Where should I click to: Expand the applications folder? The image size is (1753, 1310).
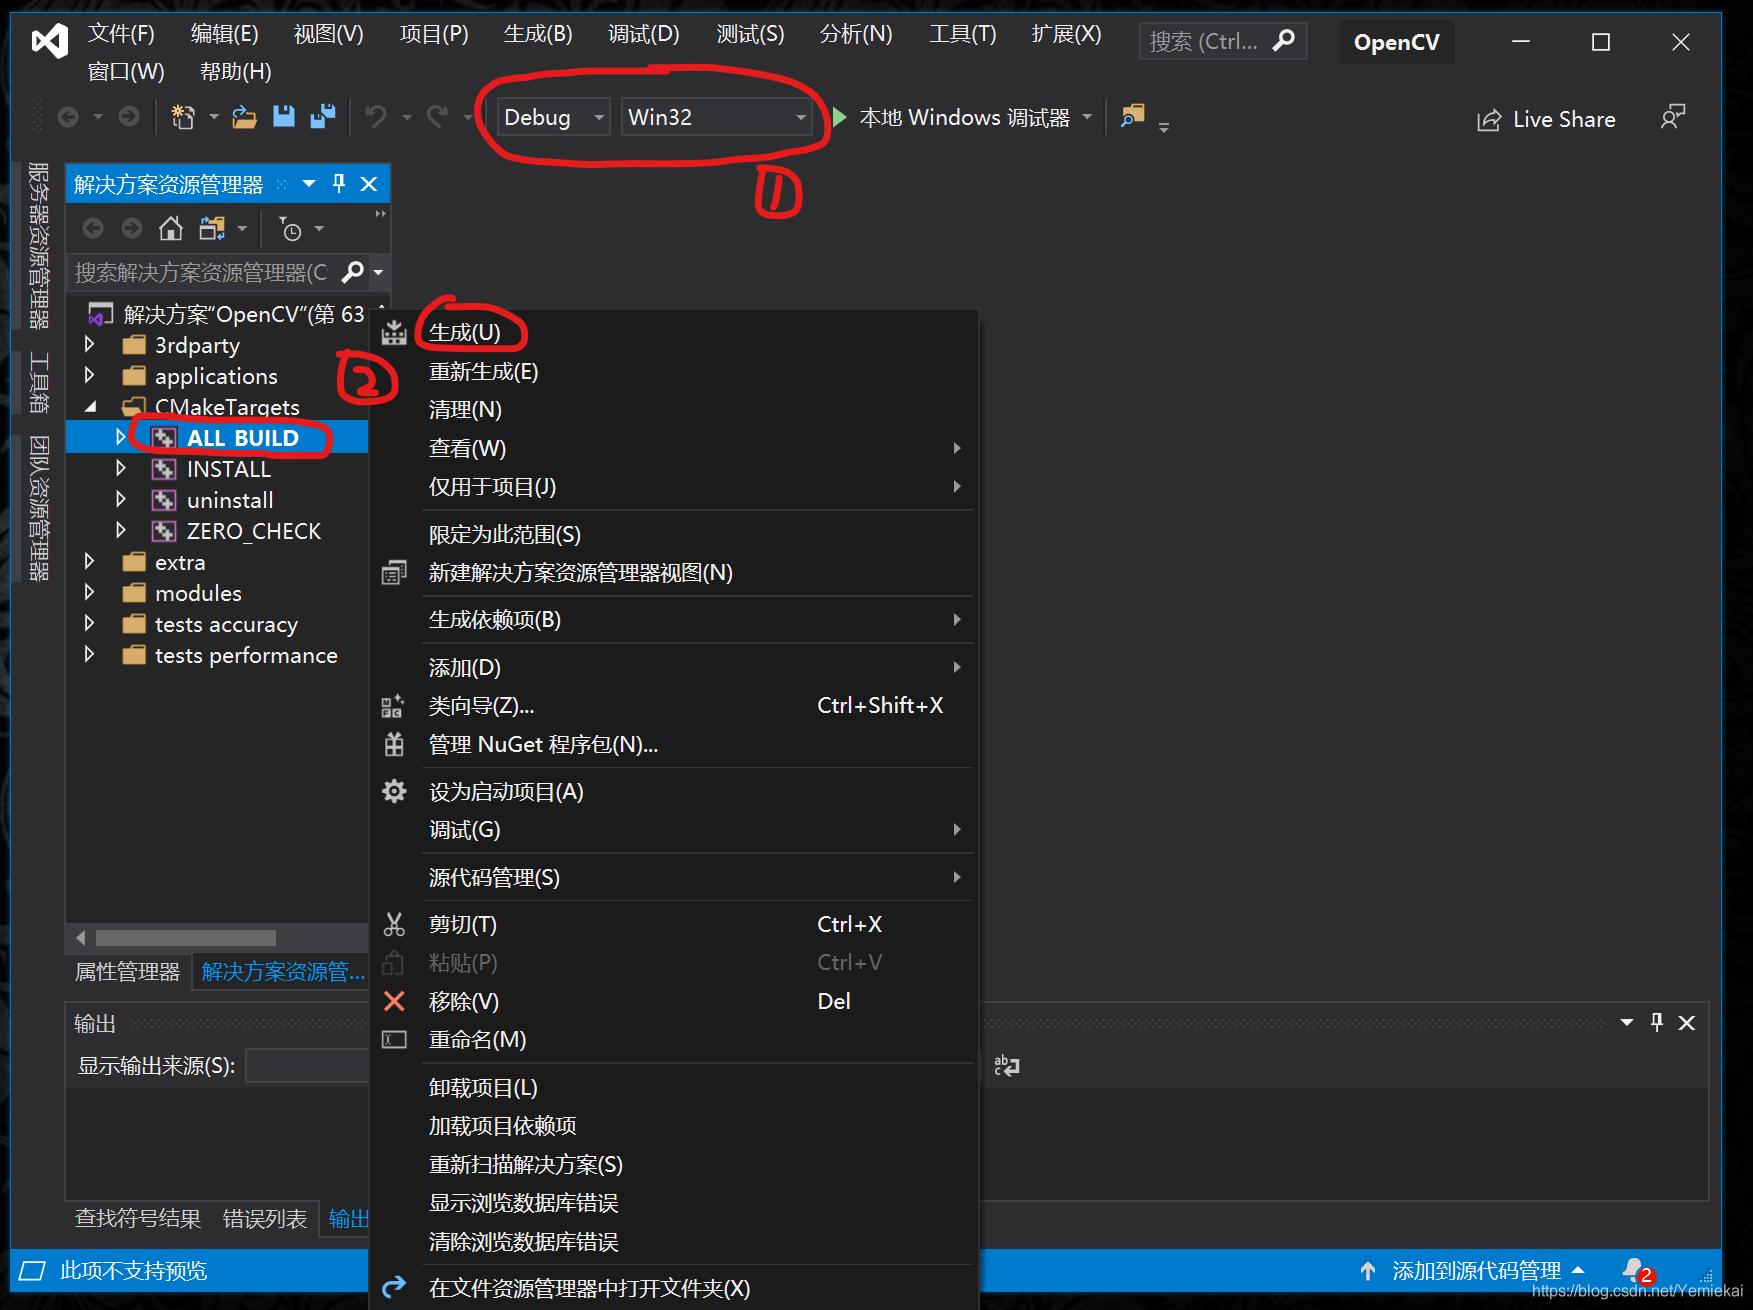[x=89, y=375]
